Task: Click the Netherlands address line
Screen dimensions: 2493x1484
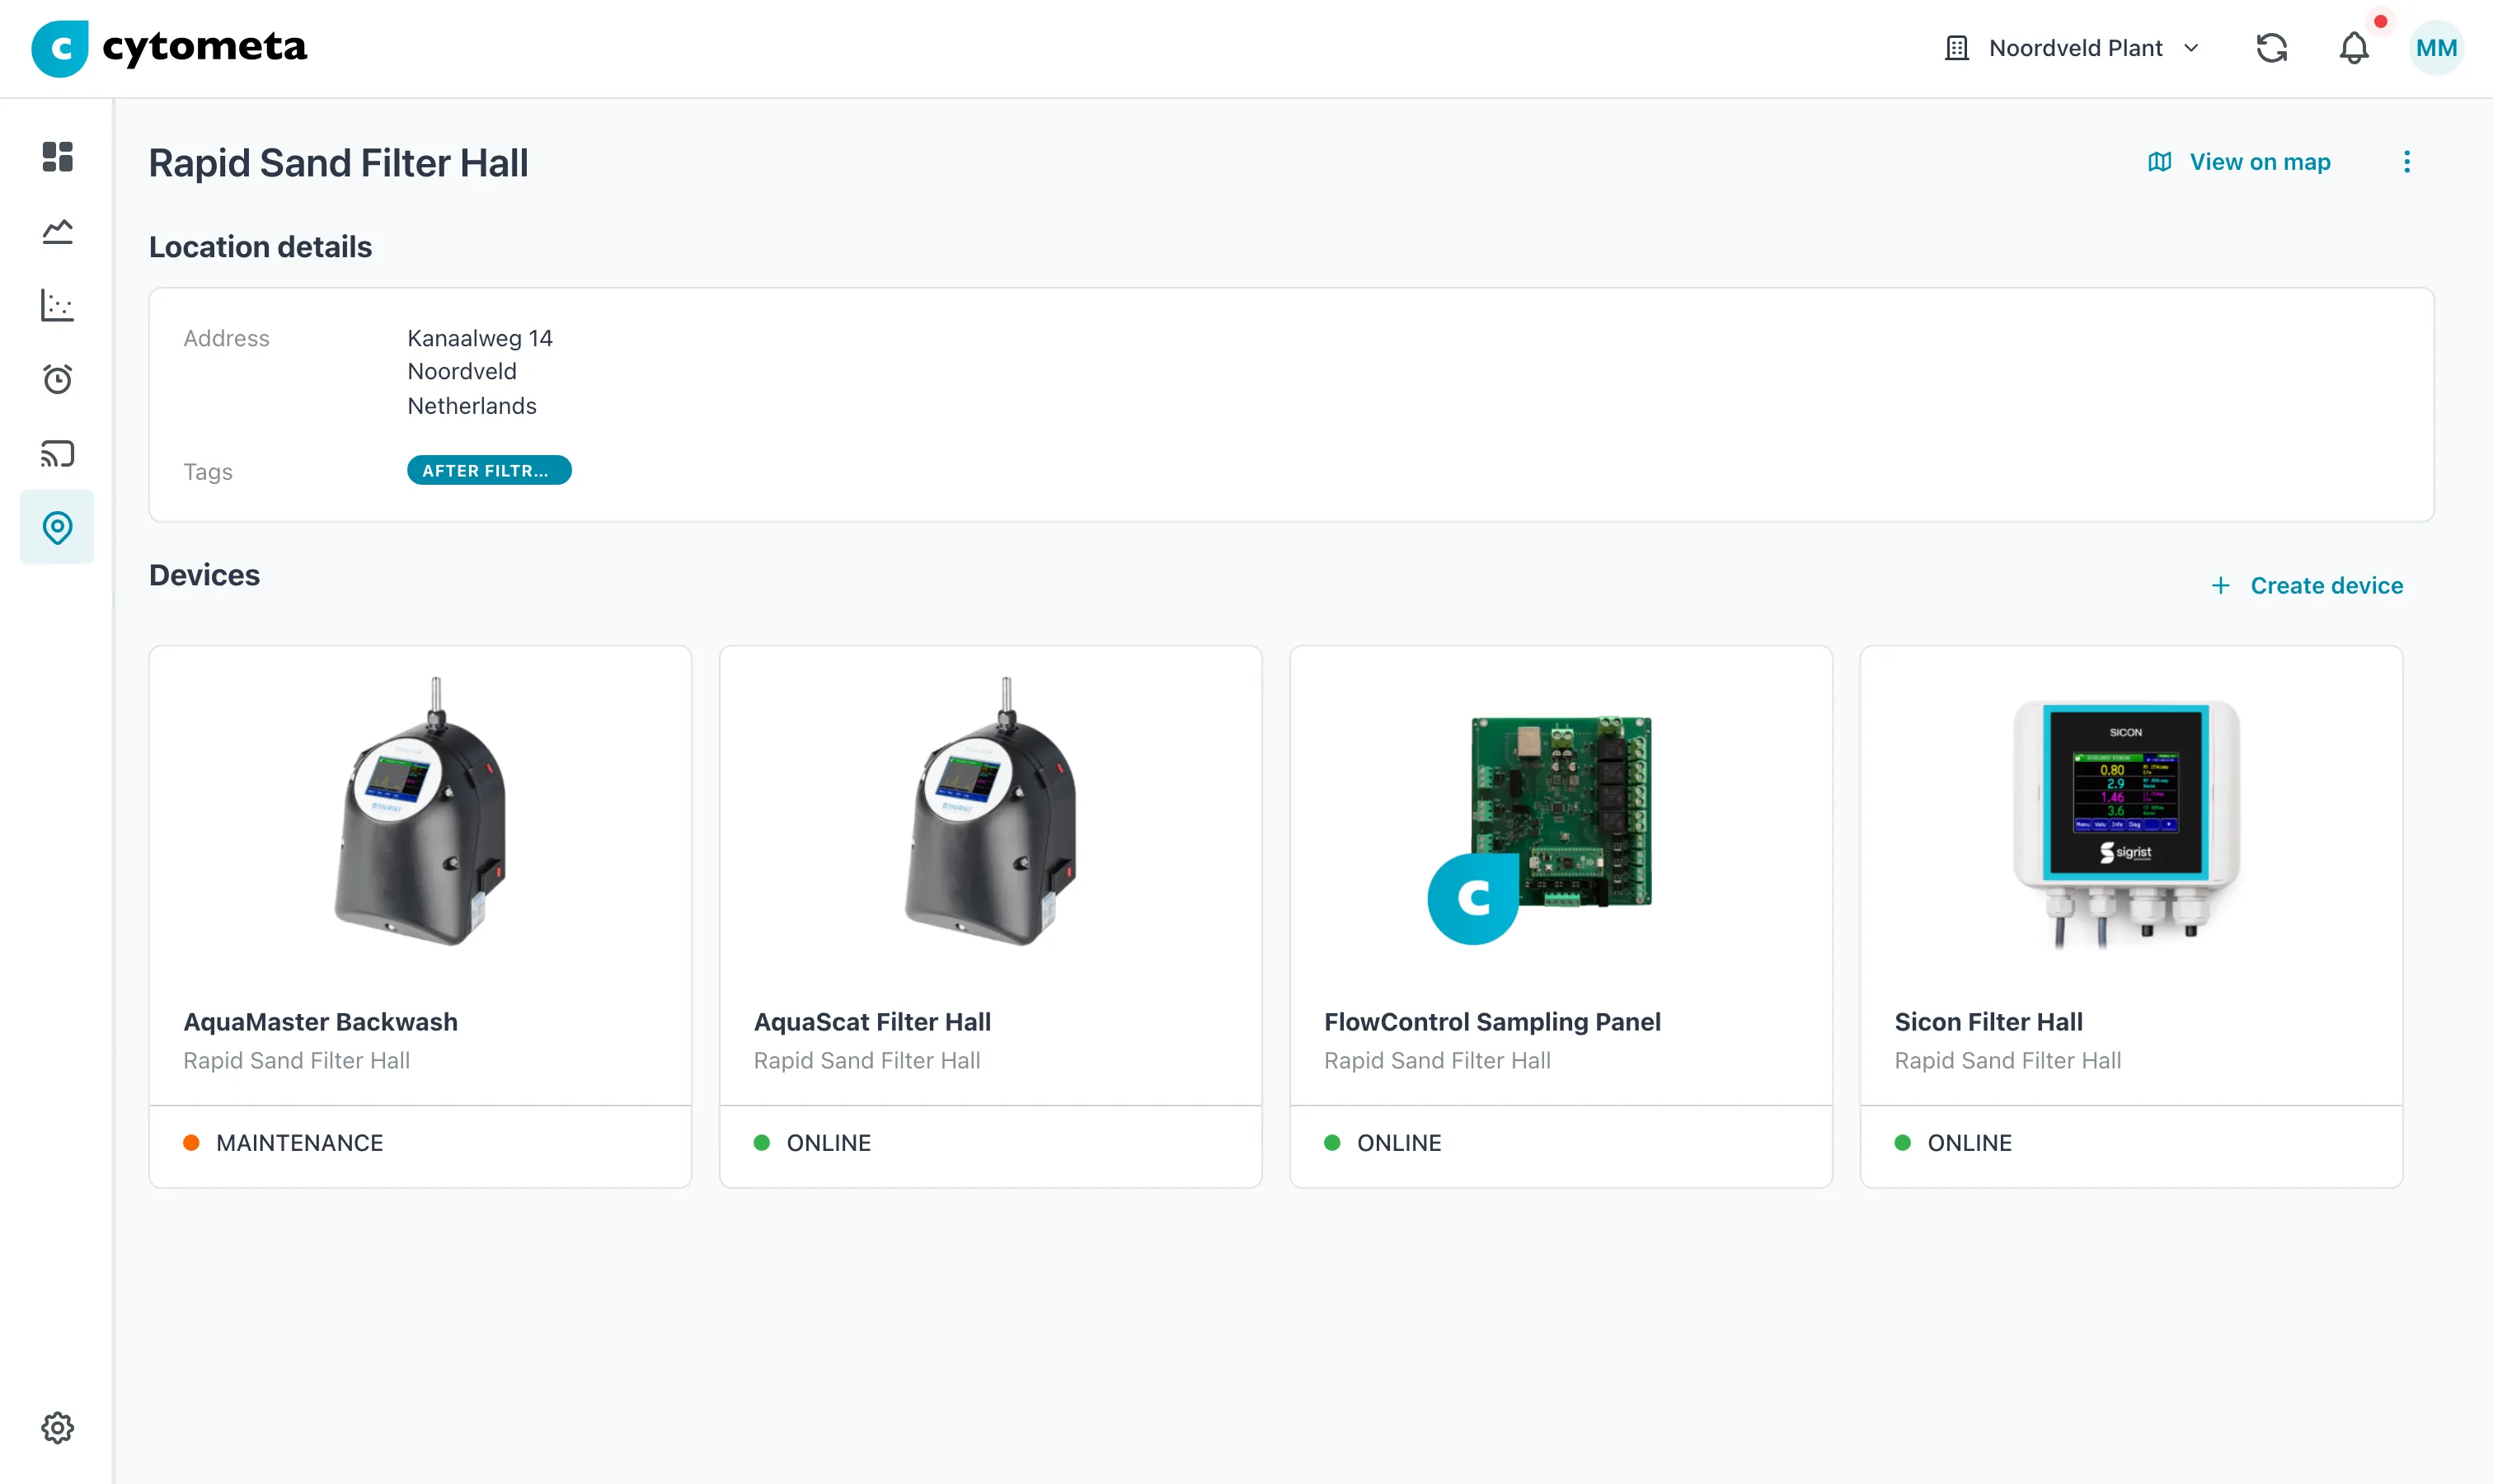Action: click(472, 406)
